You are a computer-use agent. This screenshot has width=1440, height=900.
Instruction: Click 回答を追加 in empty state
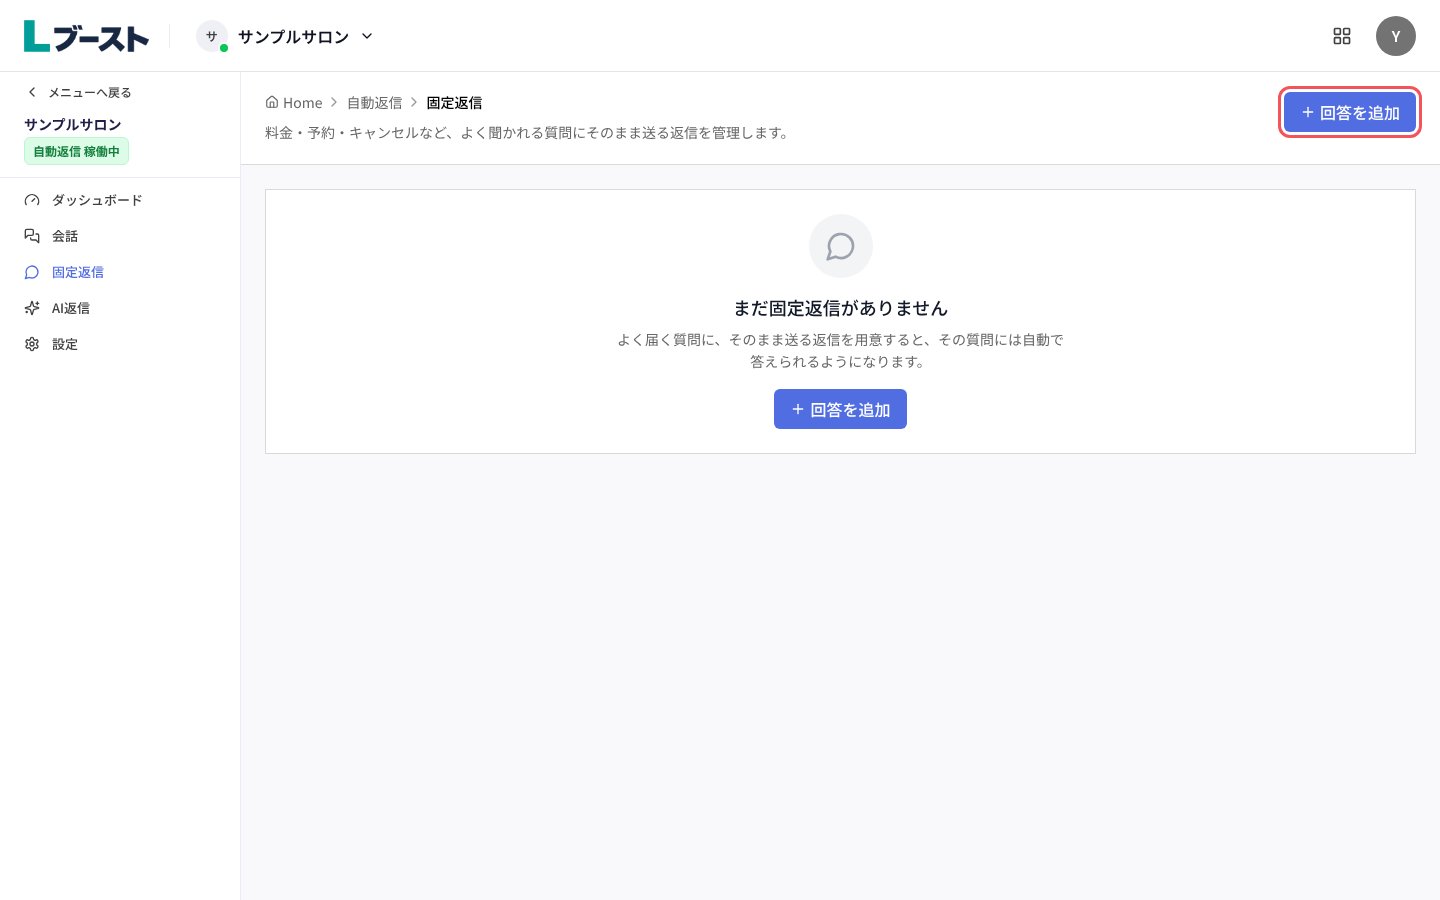(840, 409)
